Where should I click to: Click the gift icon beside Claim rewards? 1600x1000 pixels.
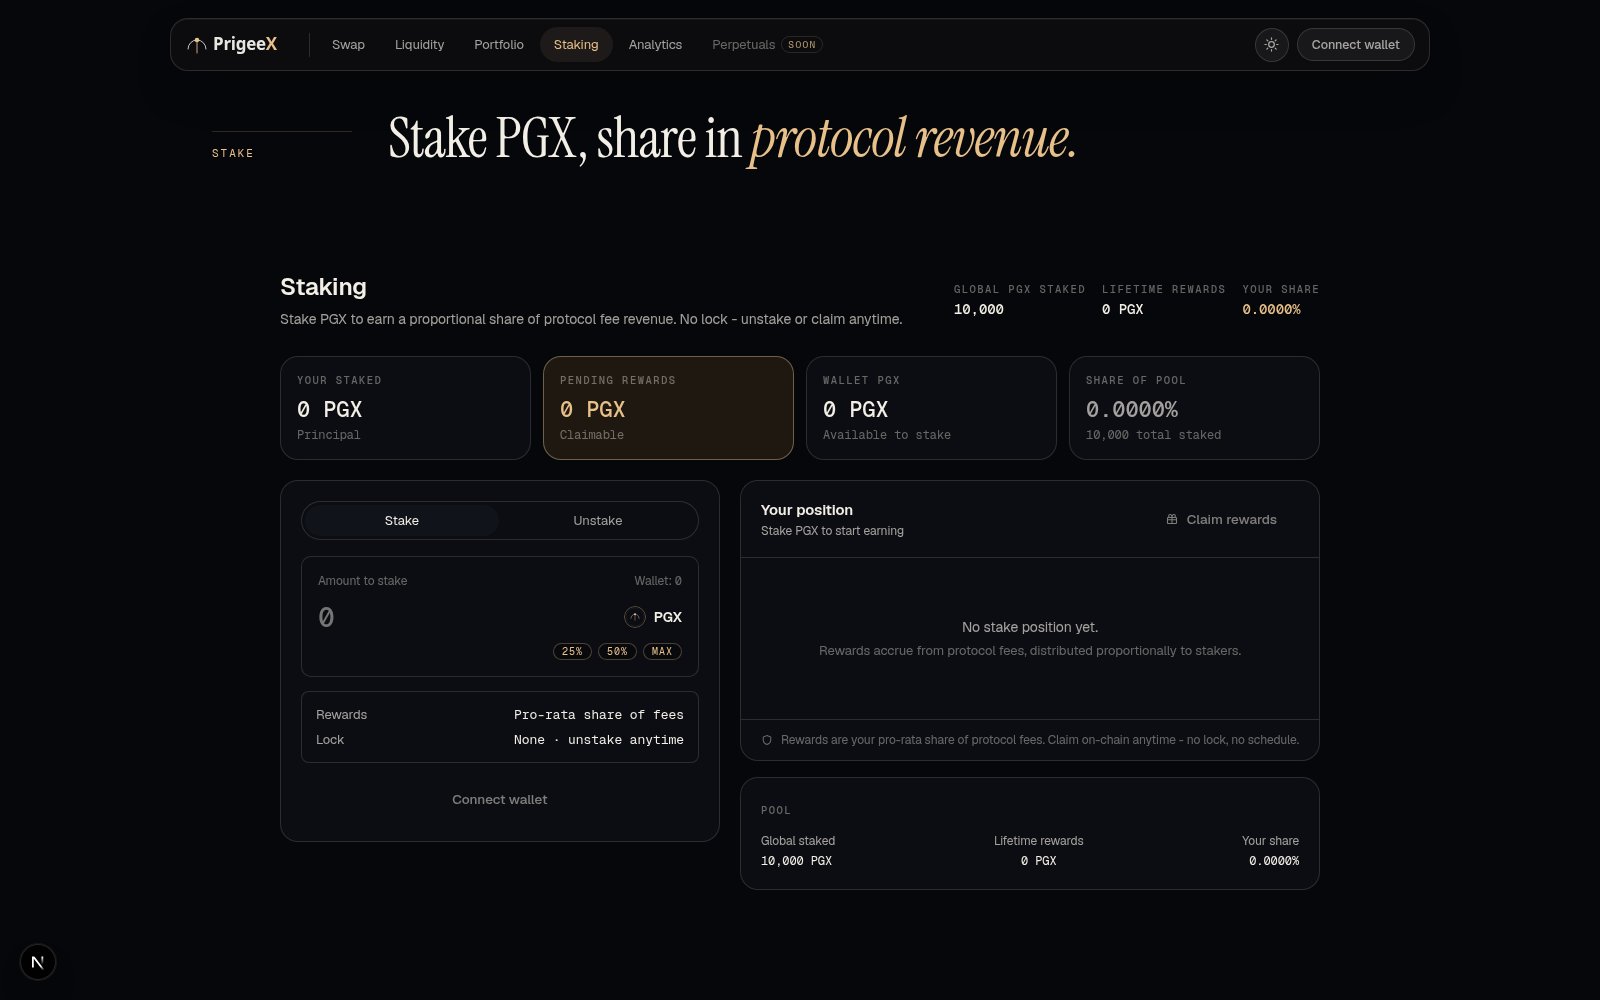point(1172,519)
